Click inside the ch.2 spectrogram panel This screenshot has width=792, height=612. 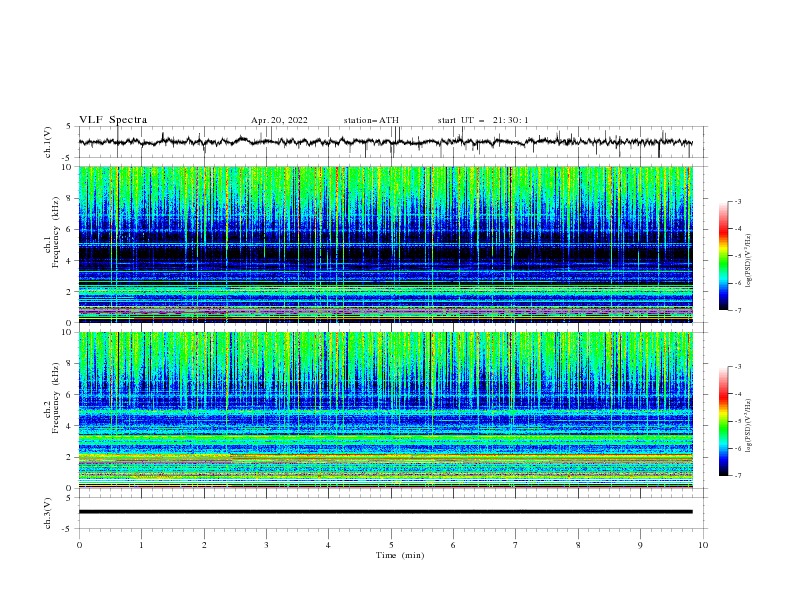coord(386,410)
